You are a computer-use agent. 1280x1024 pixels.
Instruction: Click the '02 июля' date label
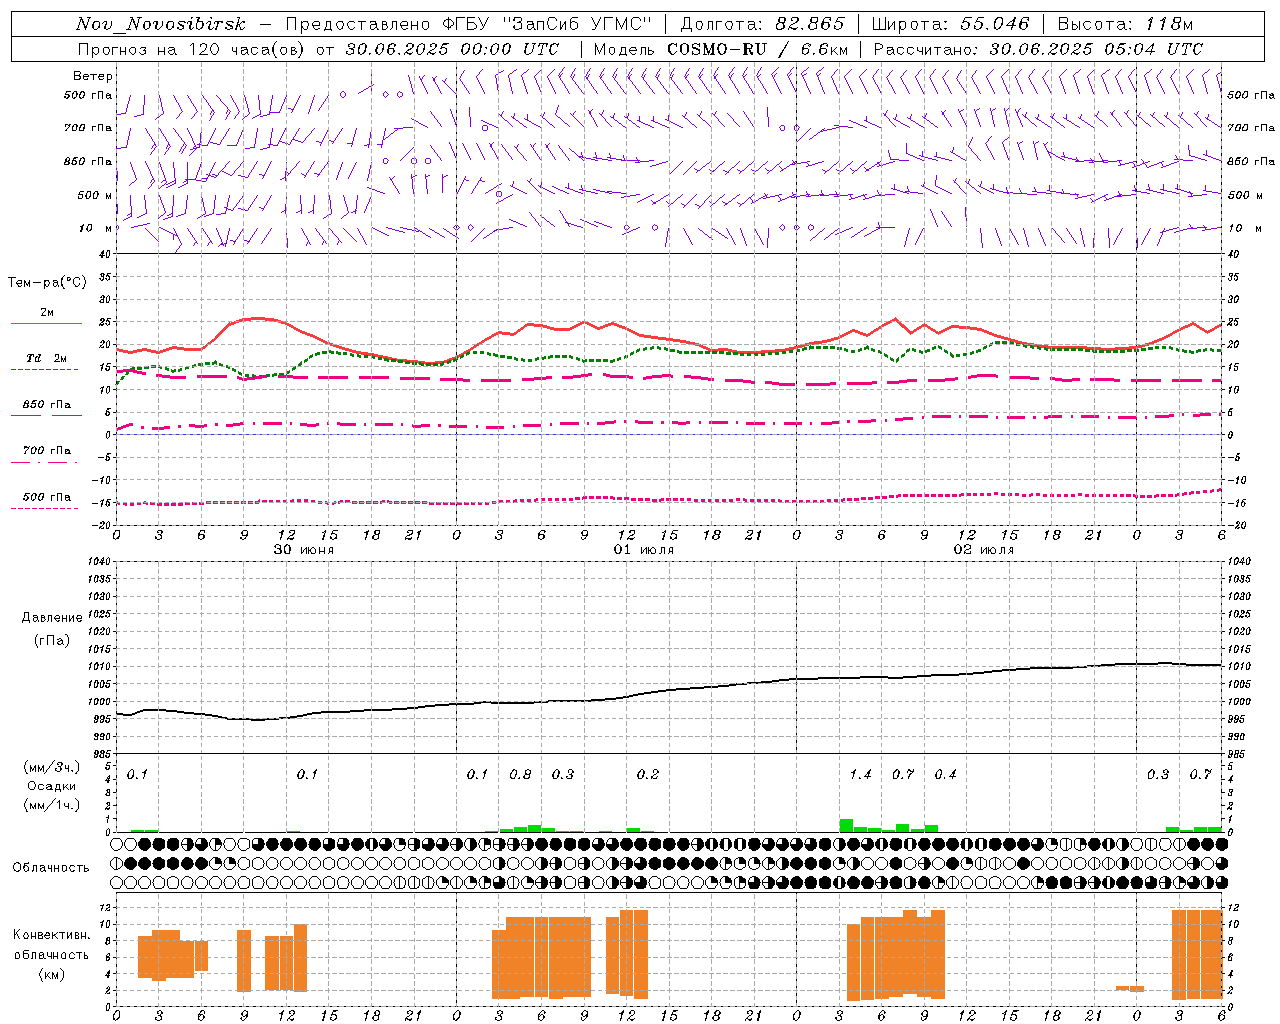click(x=984, y=550)
